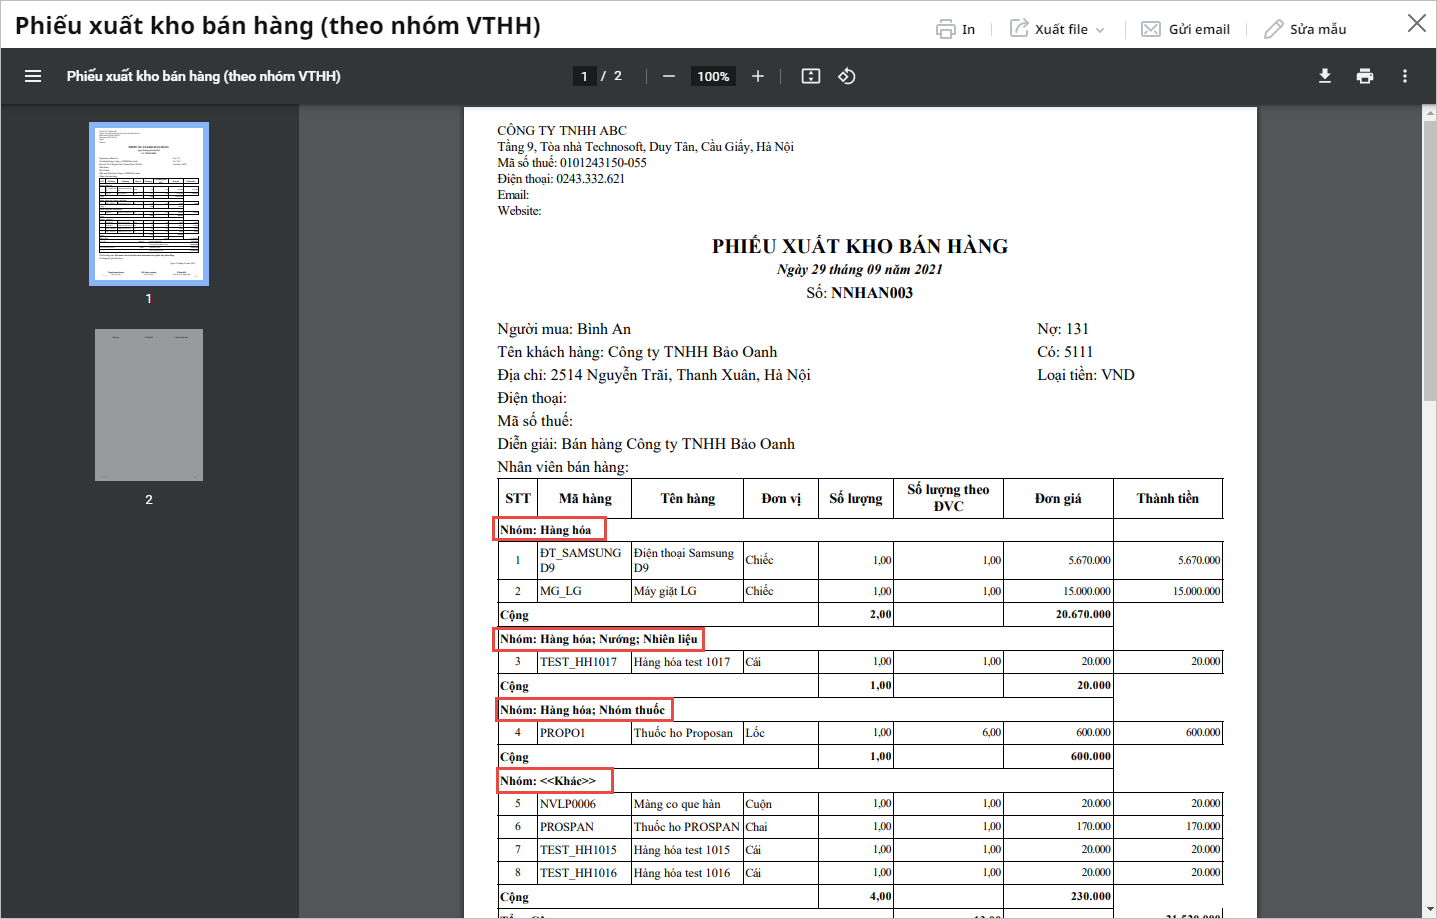Expand the Xuất file dropdown

tap(1100, 30)
